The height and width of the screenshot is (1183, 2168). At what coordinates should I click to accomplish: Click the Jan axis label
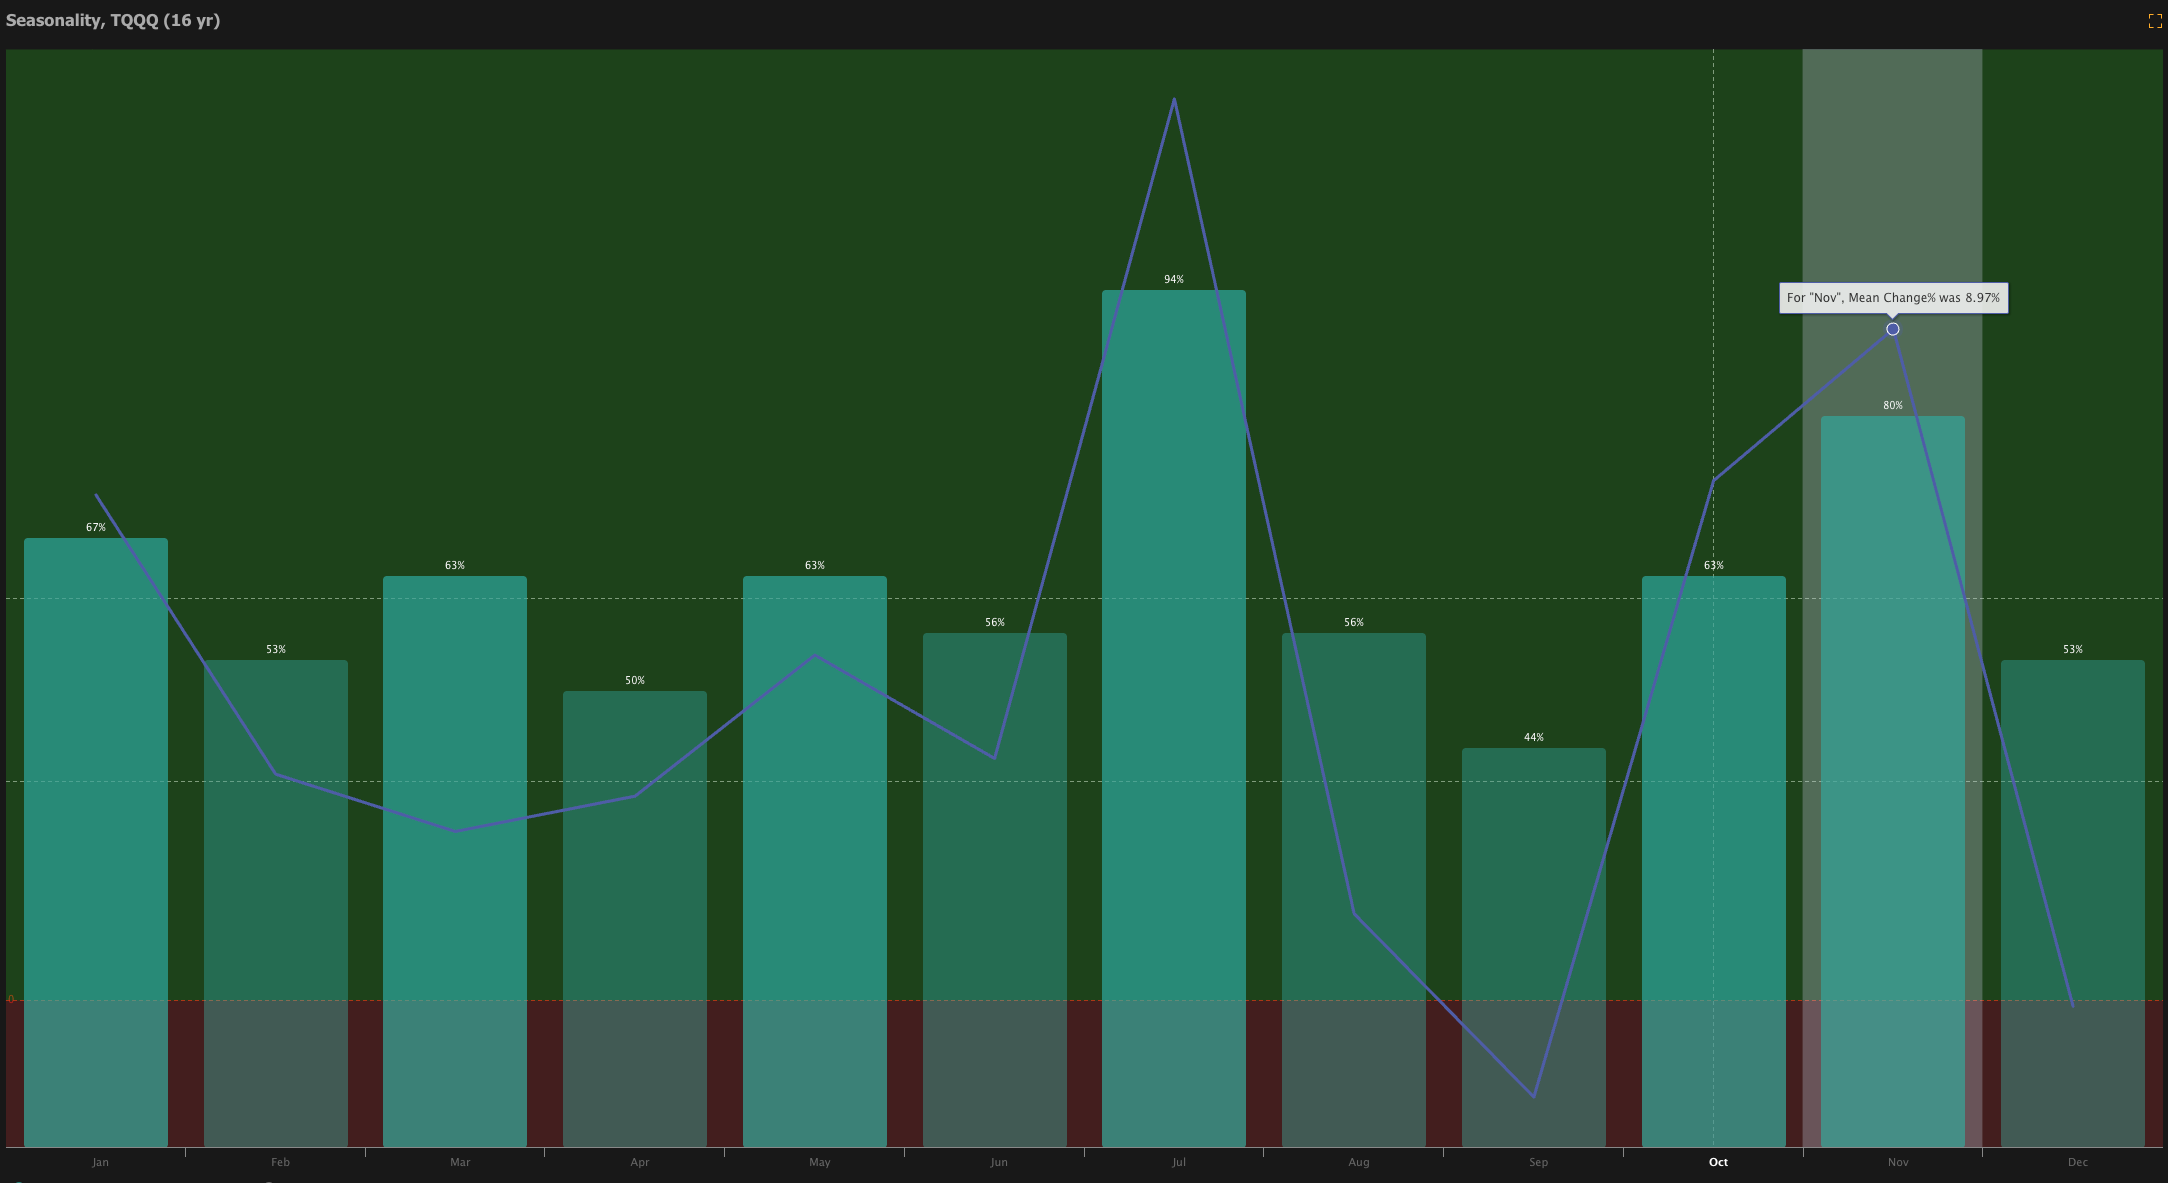100,1162
